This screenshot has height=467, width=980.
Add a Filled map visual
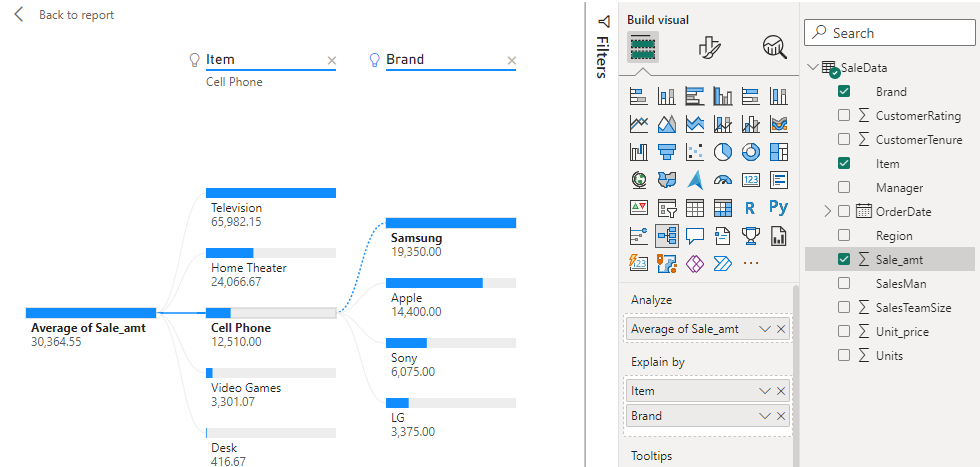667,180
